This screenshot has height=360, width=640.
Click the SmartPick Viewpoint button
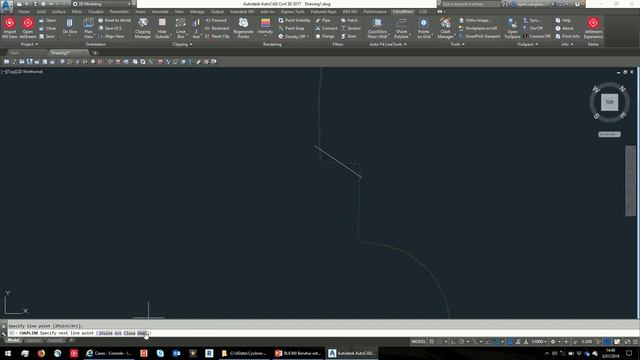tap(479, 36)
